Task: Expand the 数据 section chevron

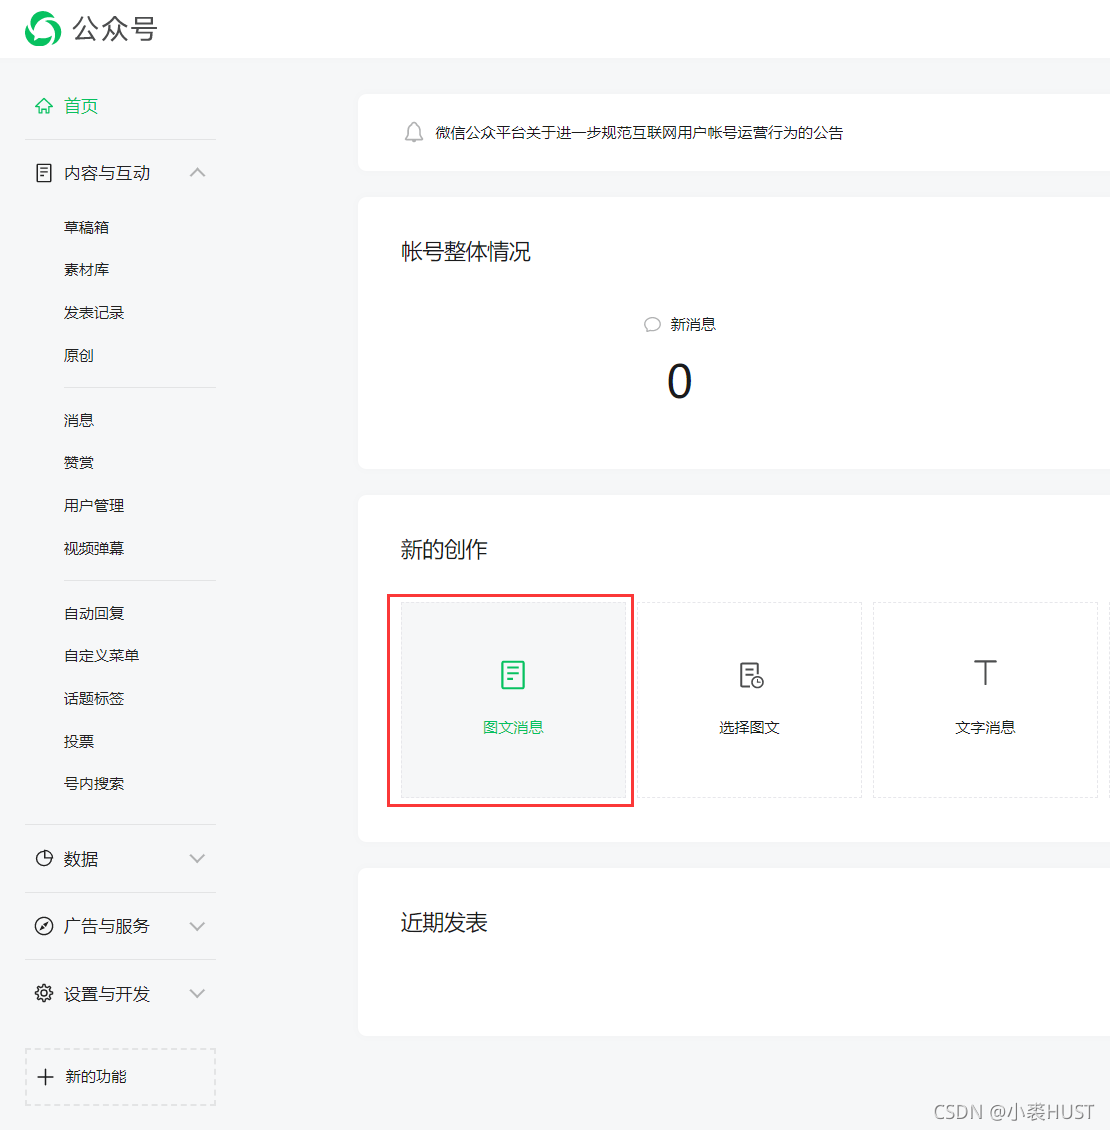Action: 197,858
